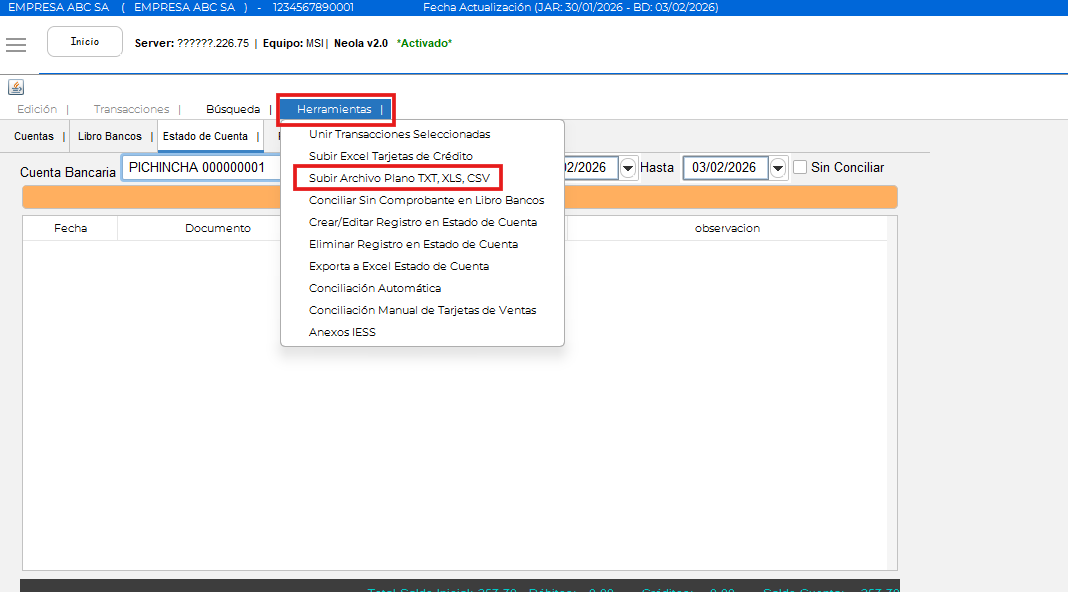This screenshot has height=592, width=1068.
Task: Choose Subir Archivo Plano TXT, XLS, CSV
Action: pyautogui.click(x=399, y=178)
